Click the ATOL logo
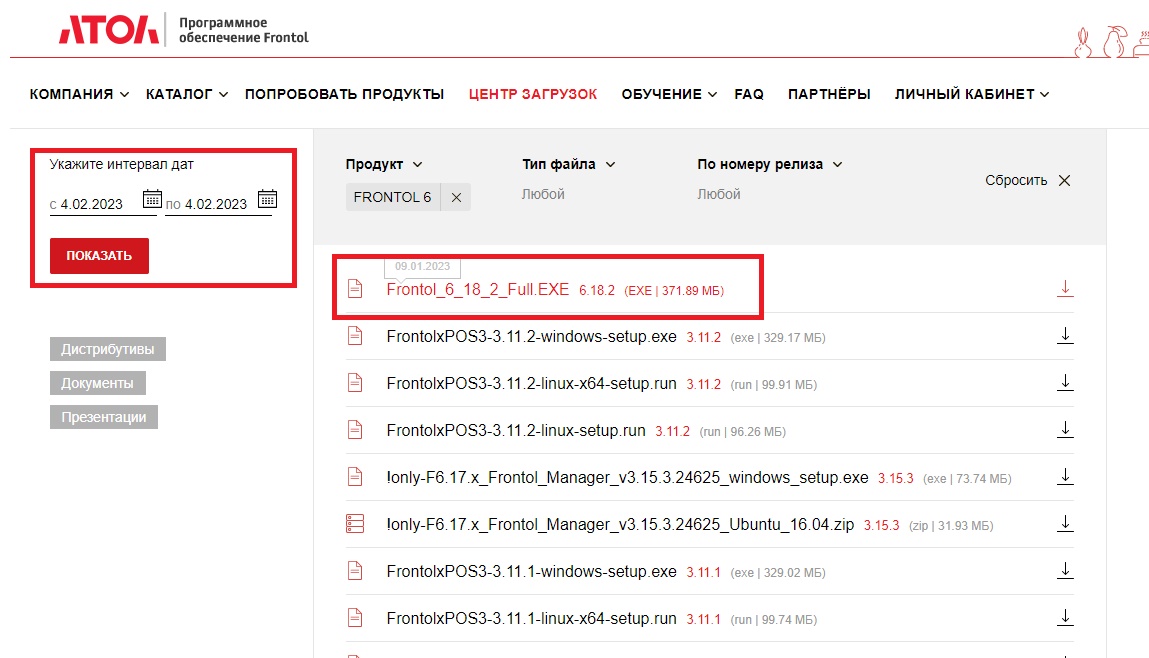This screenshot has width=1149, height=658. [108, 30]
